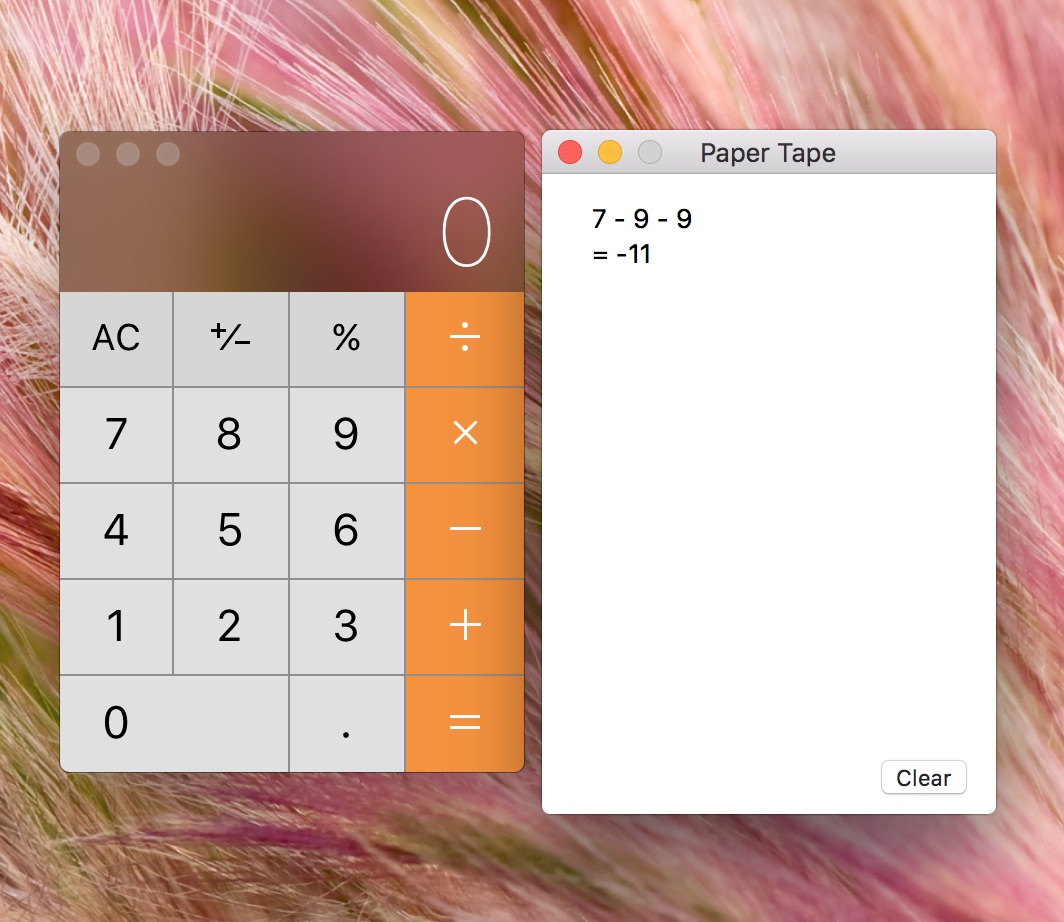Tap the percent key
This screenshot has width=1064, height=922.
tap(347, 339)
